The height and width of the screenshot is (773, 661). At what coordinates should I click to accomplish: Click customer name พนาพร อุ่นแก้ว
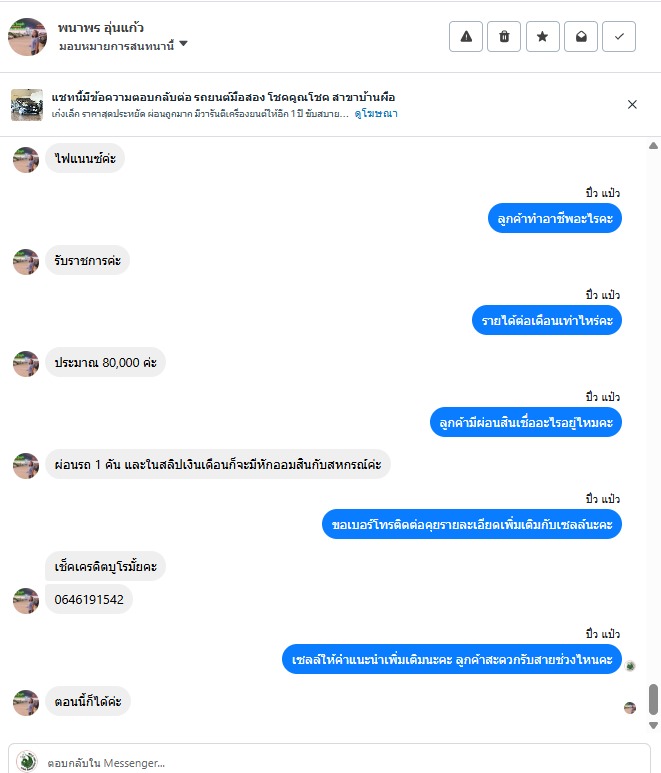(101, 27)
